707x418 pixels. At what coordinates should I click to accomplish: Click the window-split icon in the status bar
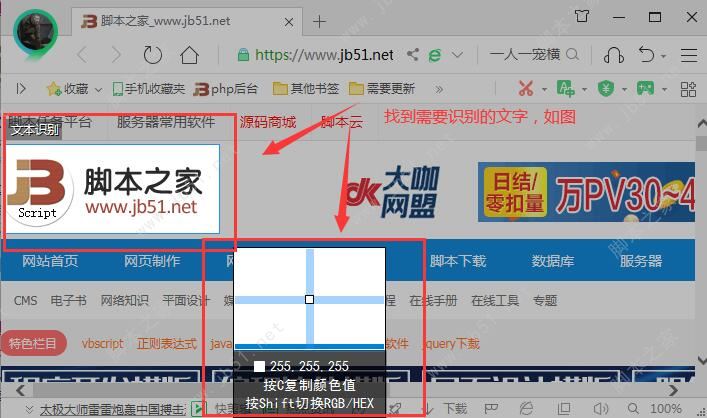[564, 409]
